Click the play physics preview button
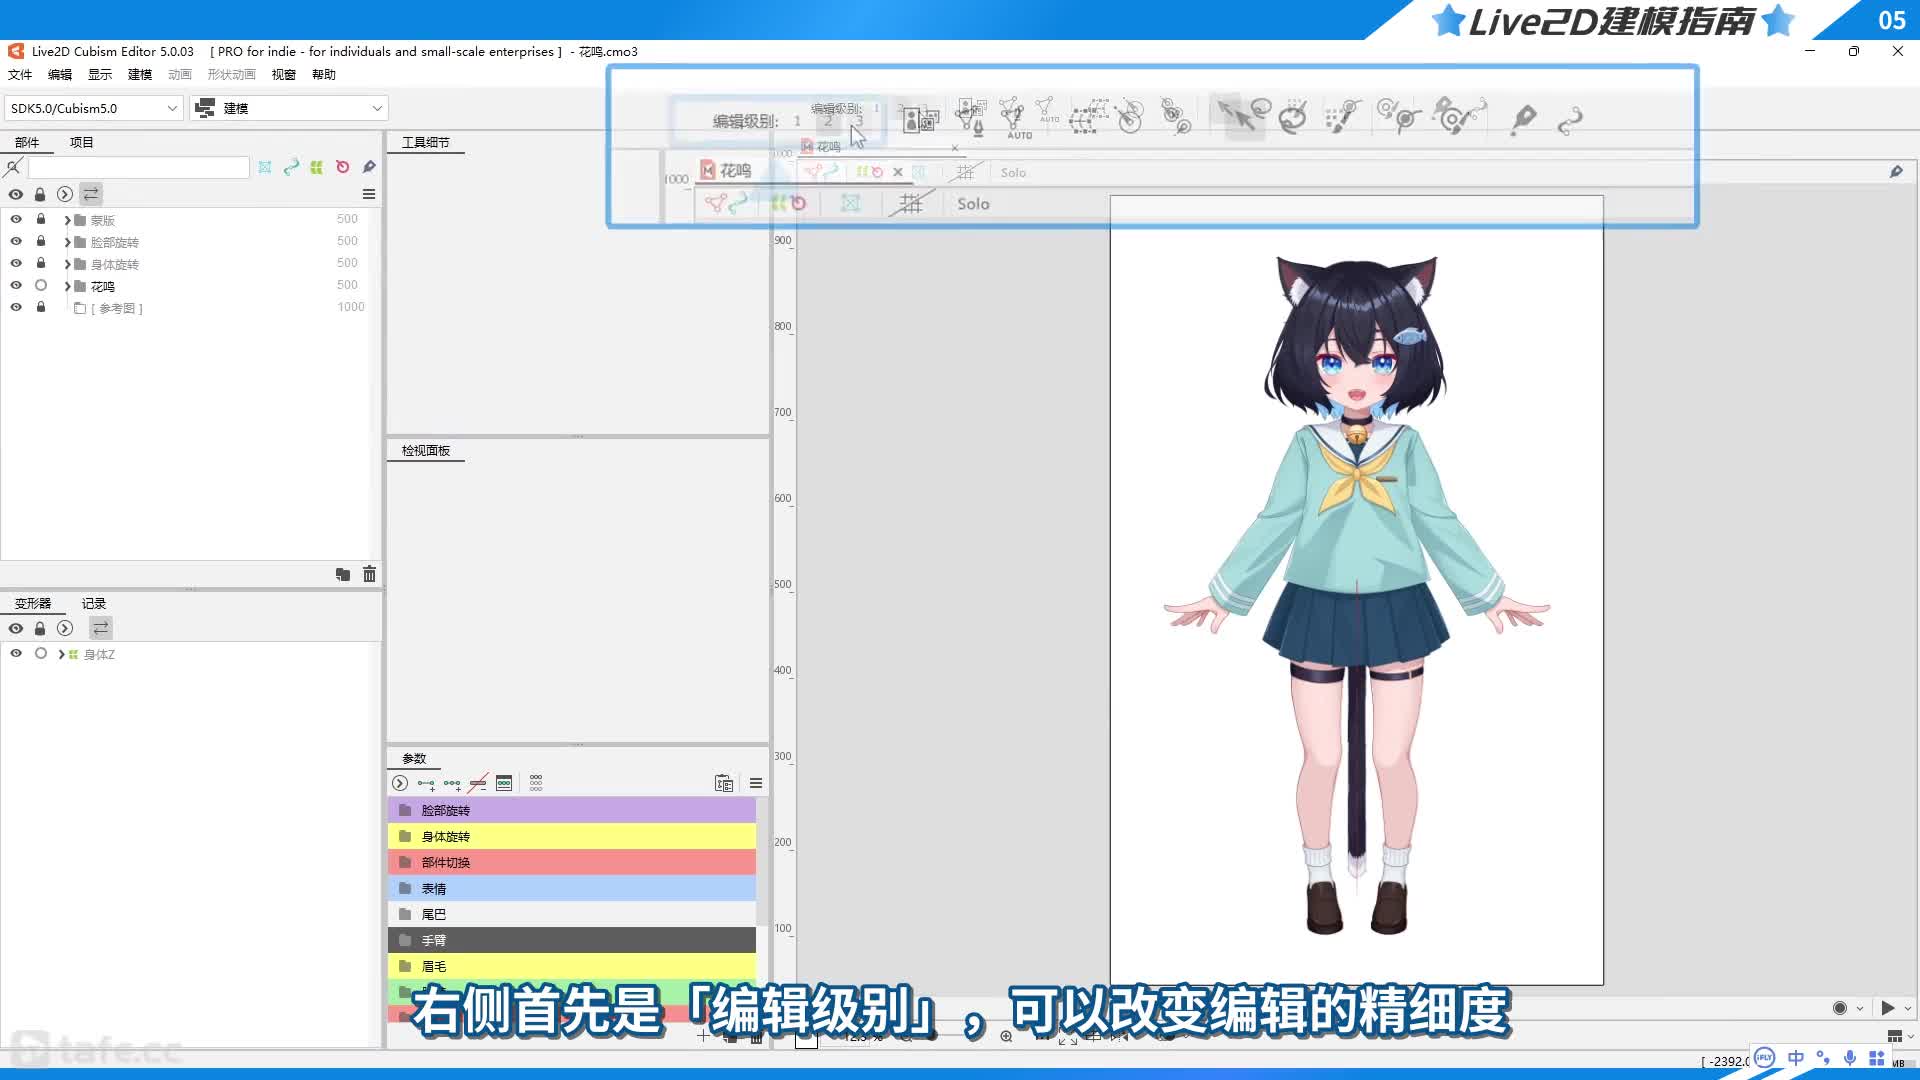The height and width of the screenshot is (1080, 1920). coord(1888,1008)
